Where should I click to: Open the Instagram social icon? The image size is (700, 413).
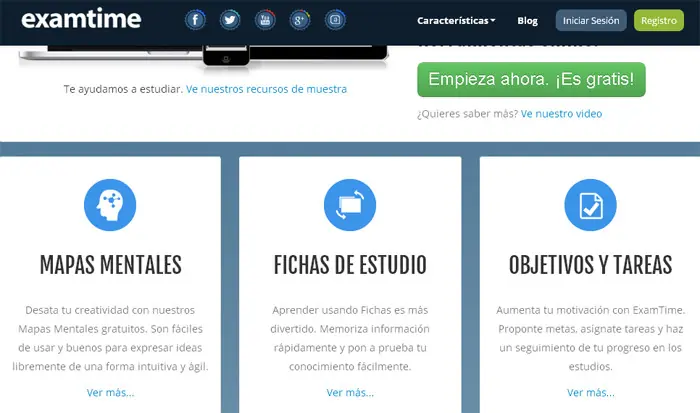[x=335, y=20]
